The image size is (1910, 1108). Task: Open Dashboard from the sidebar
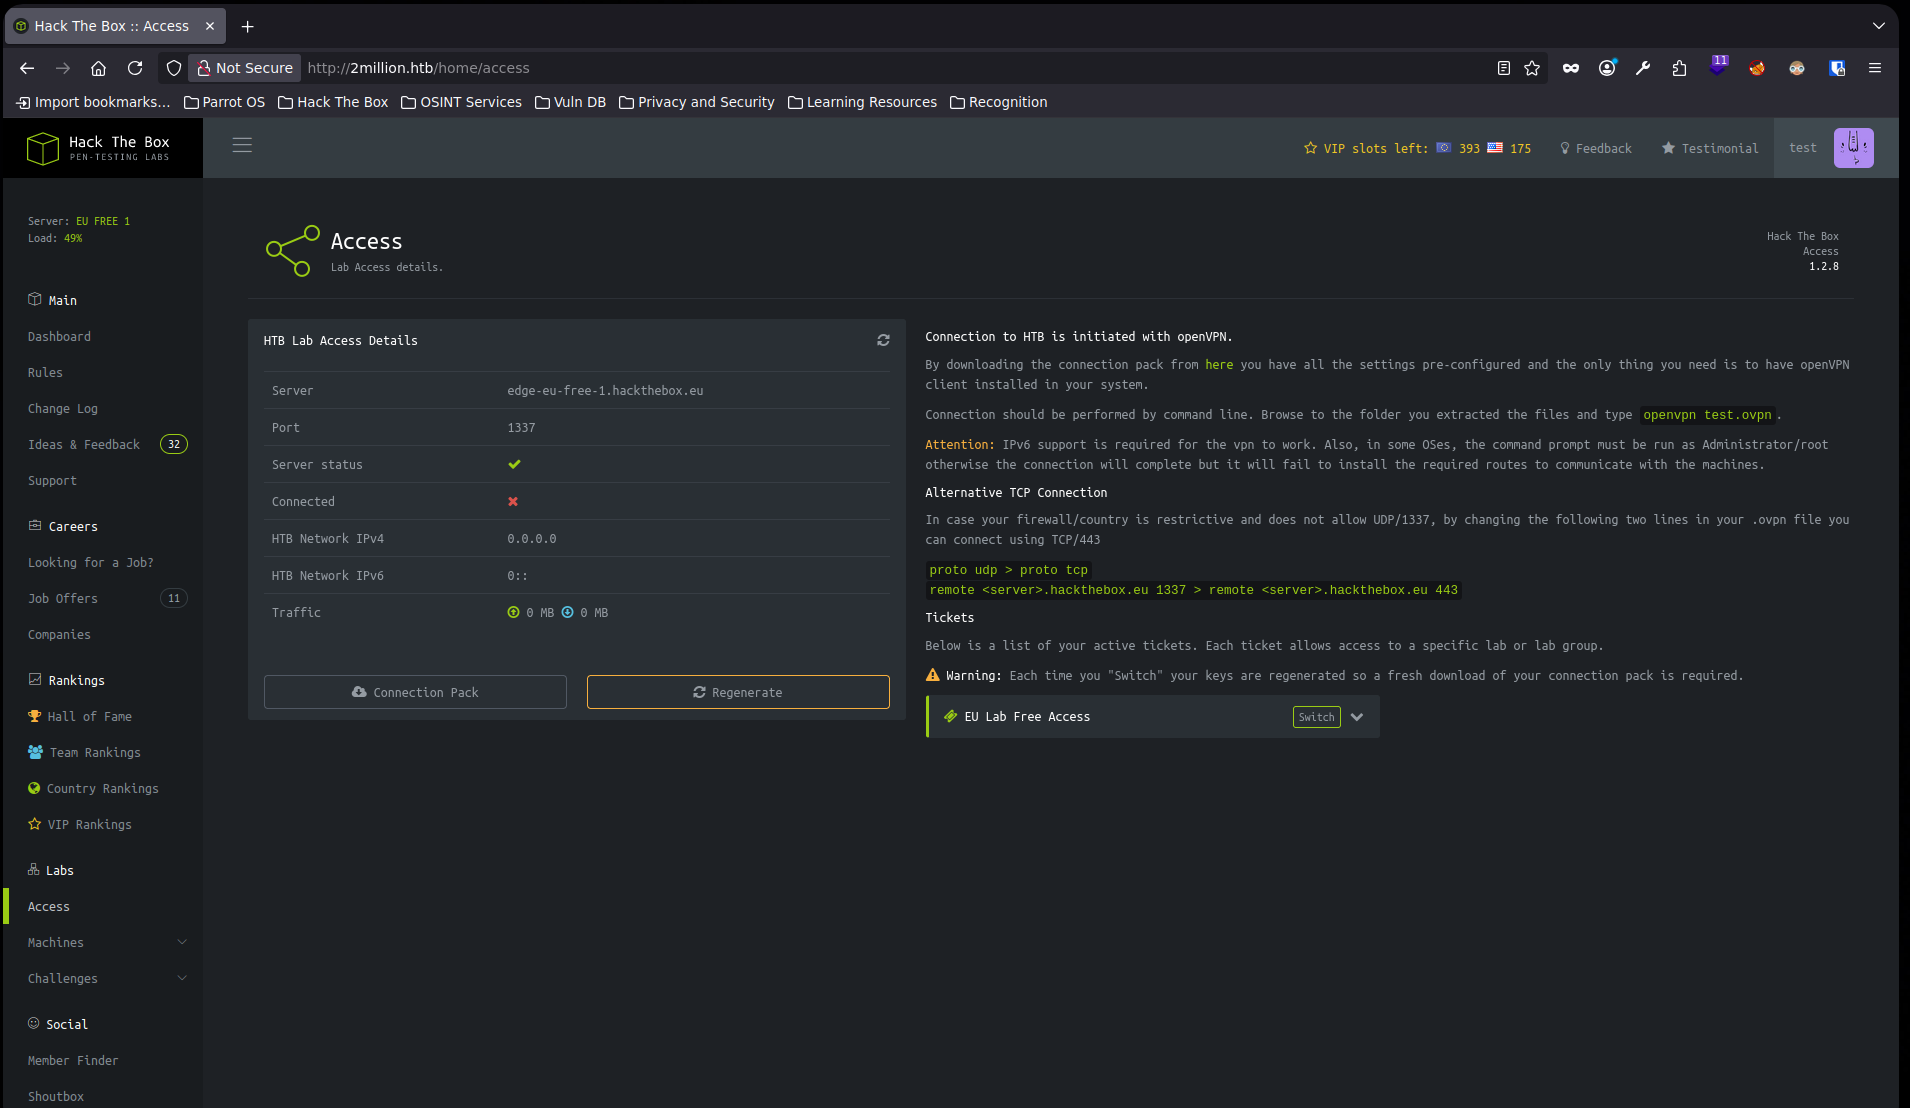coord(59,337)
